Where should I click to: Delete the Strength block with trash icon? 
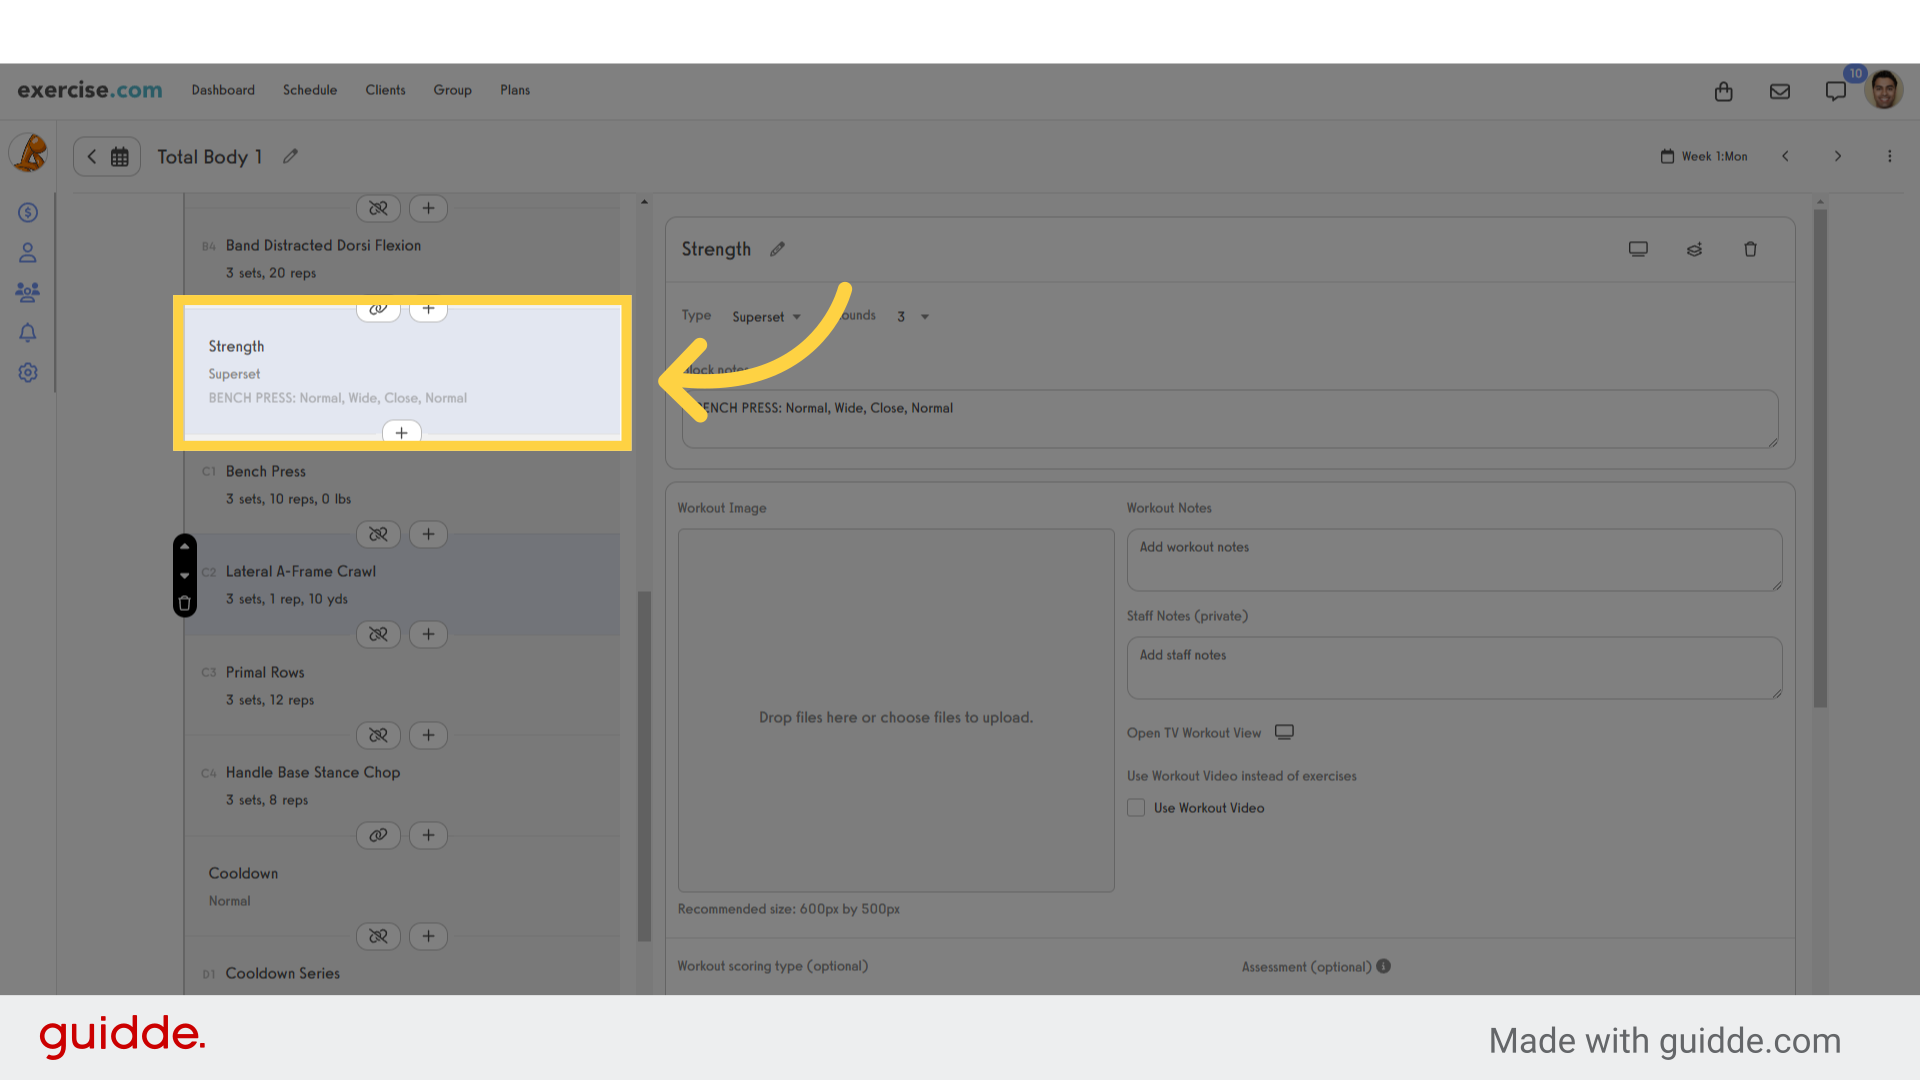click(x=1750, y=250)
